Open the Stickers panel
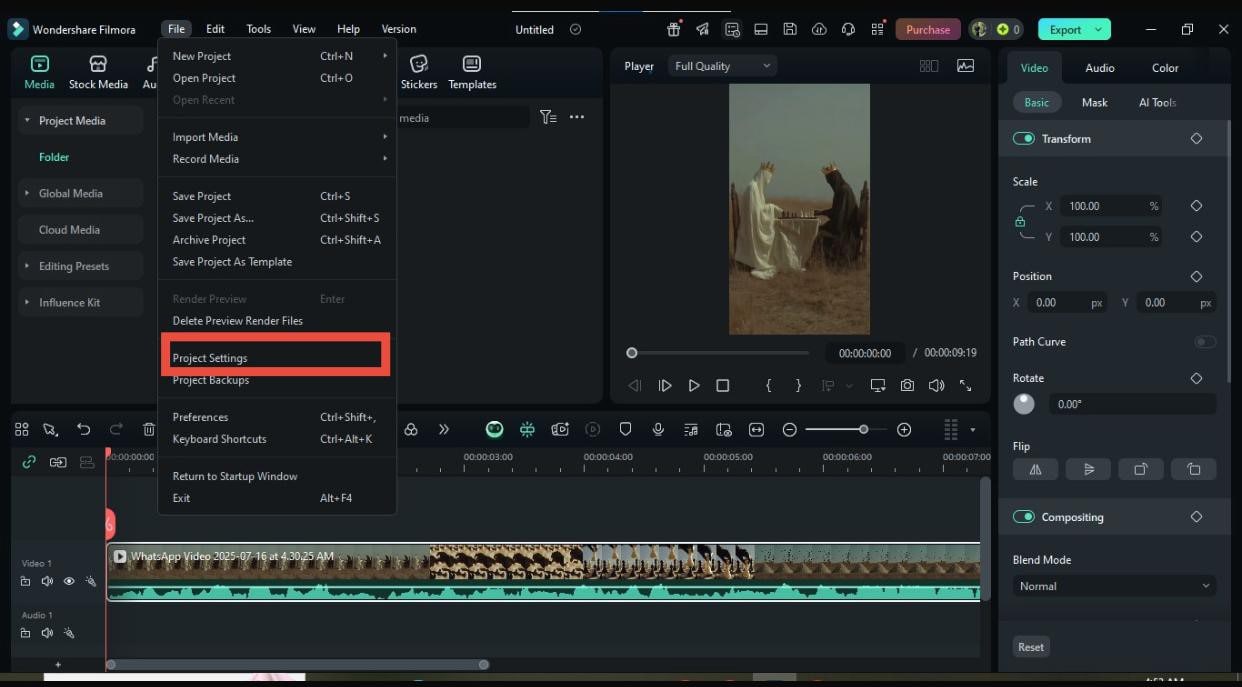The image size is (1242, 687). 419,72
